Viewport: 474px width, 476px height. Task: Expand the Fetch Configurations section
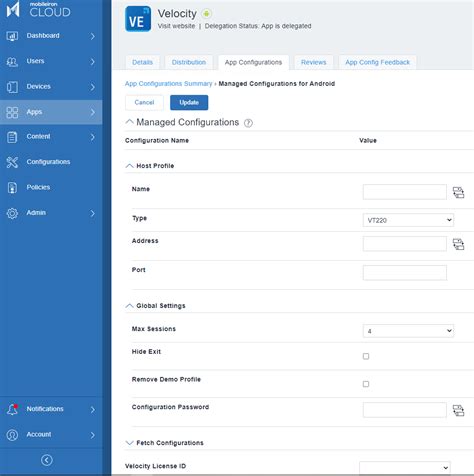pos(129,443)
